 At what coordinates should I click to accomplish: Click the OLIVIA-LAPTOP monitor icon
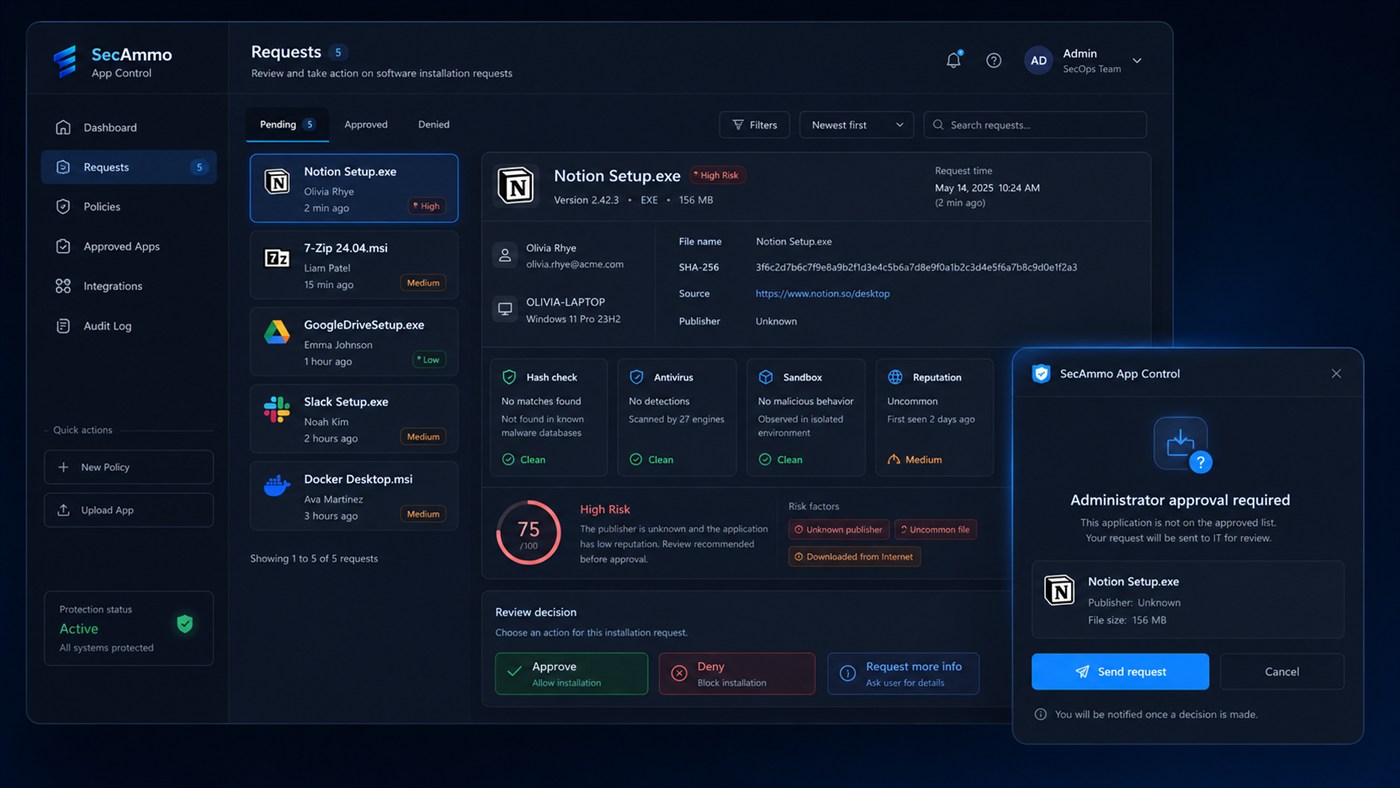[x=505, y=309]
